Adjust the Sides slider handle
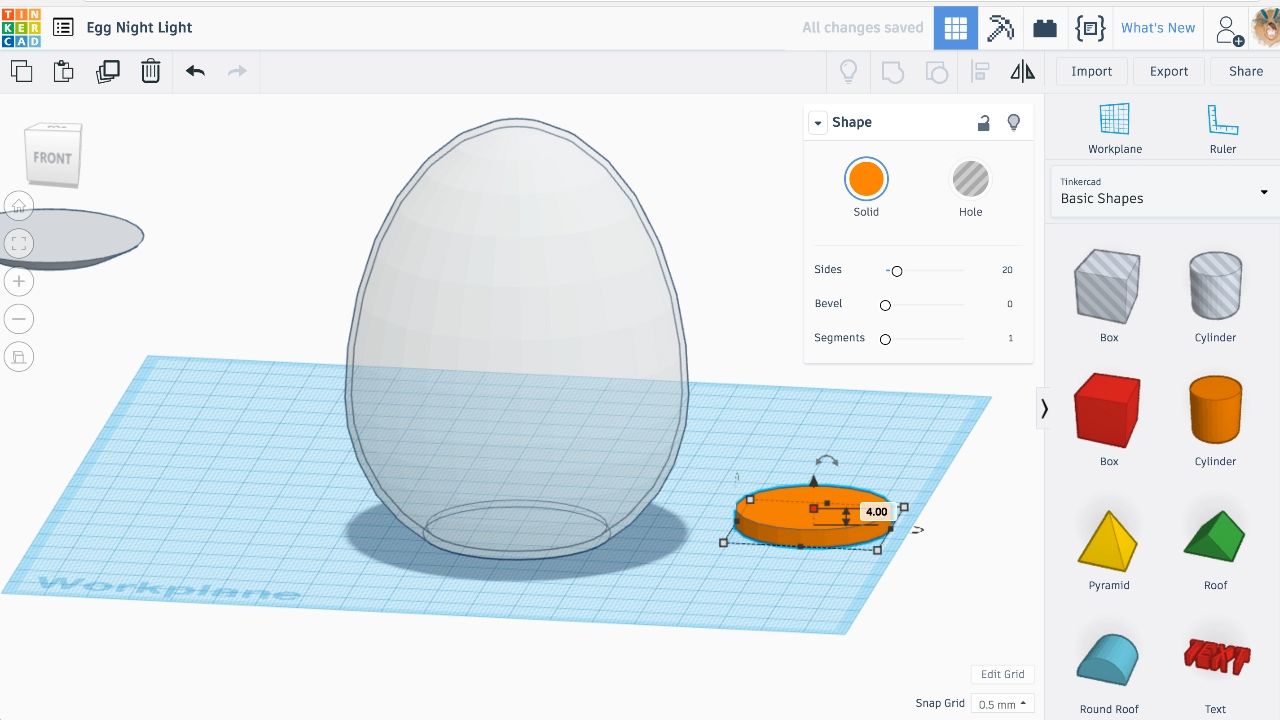 point(897,271)
